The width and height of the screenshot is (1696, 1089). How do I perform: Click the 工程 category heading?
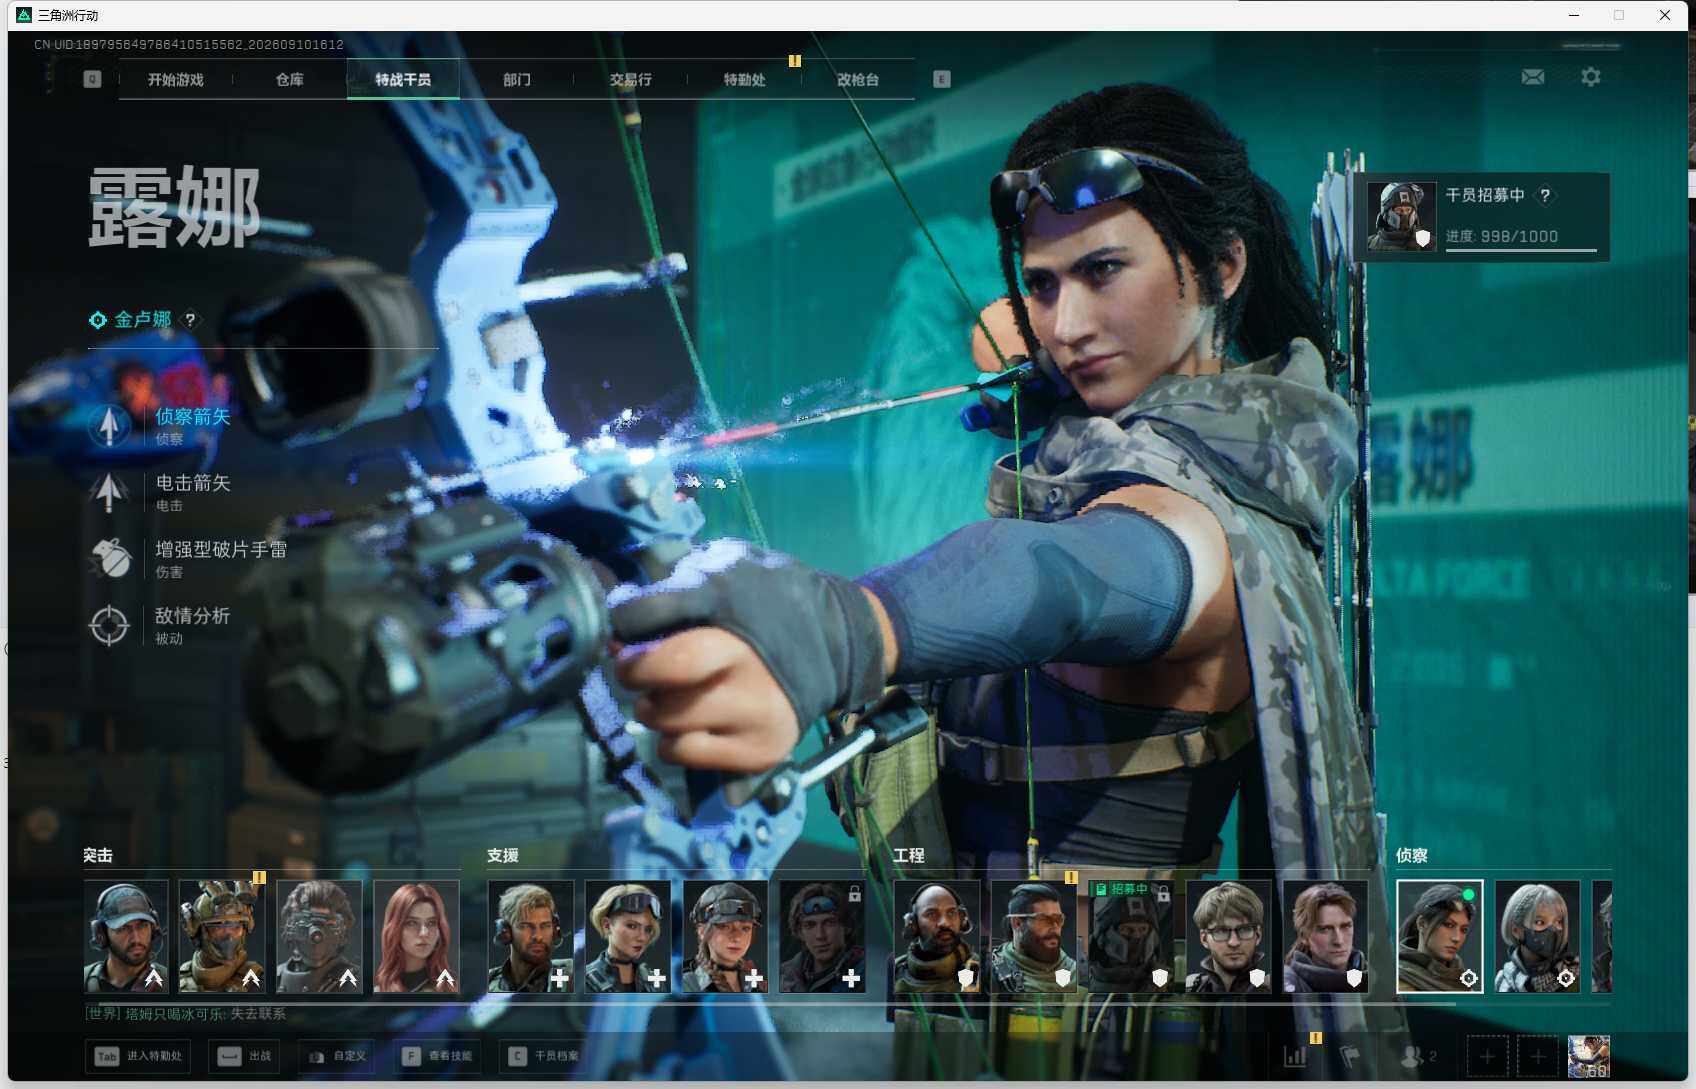909,856
